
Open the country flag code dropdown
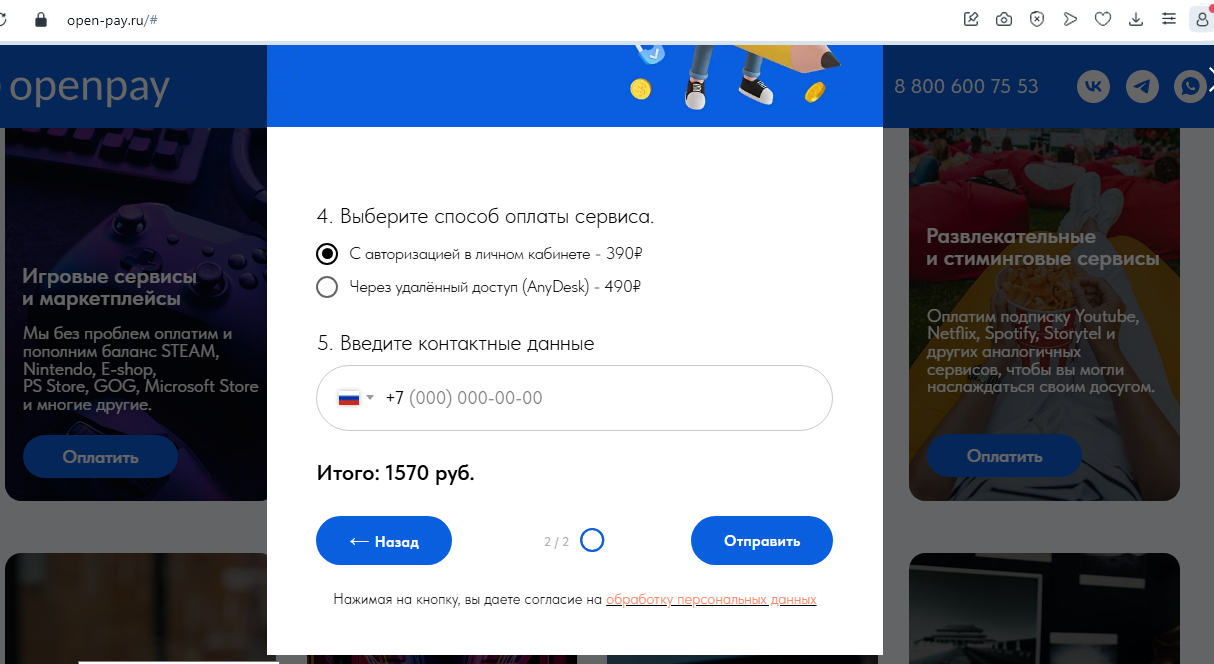click(x=355, y=398)
